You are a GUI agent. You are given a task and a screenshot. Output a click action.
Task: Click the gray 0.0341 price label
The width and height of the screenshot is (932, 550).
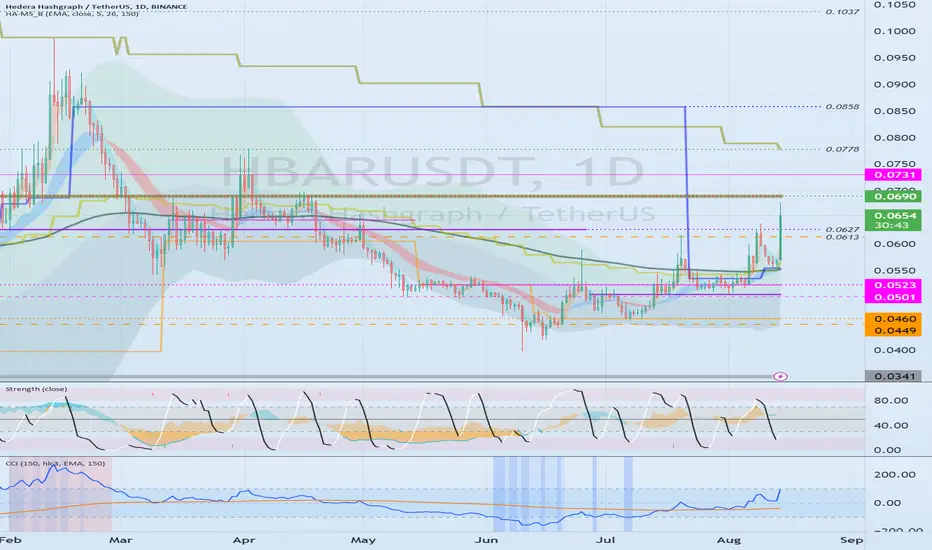pyautogui.click(x=893, y=376)
